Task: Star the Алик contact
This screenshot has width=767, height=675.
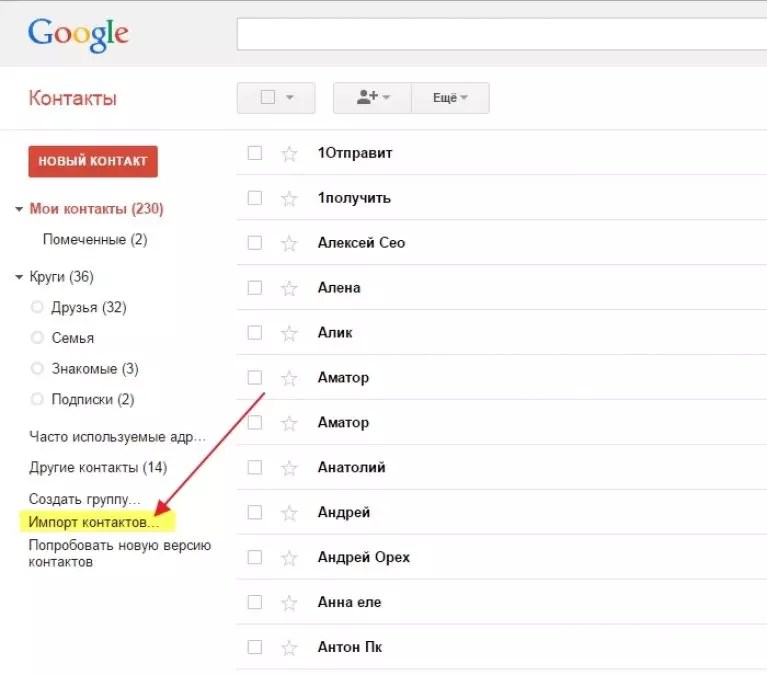Action: pyautogui.click(x=289, y=333)
